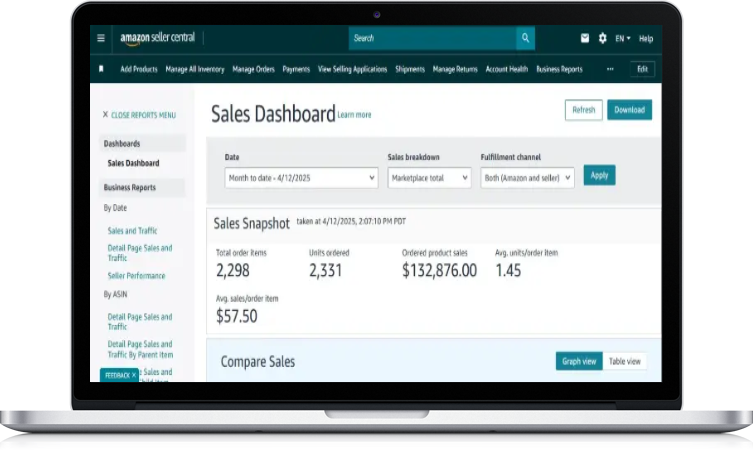This screenshot has width=753, height=450.
Task: Open Account Health menu item
Action: tap(507, 69)
